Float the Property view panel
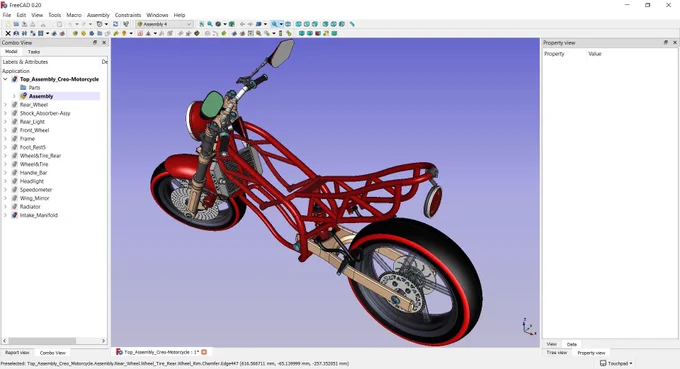 pyautogui.click(x=666, y=42)
